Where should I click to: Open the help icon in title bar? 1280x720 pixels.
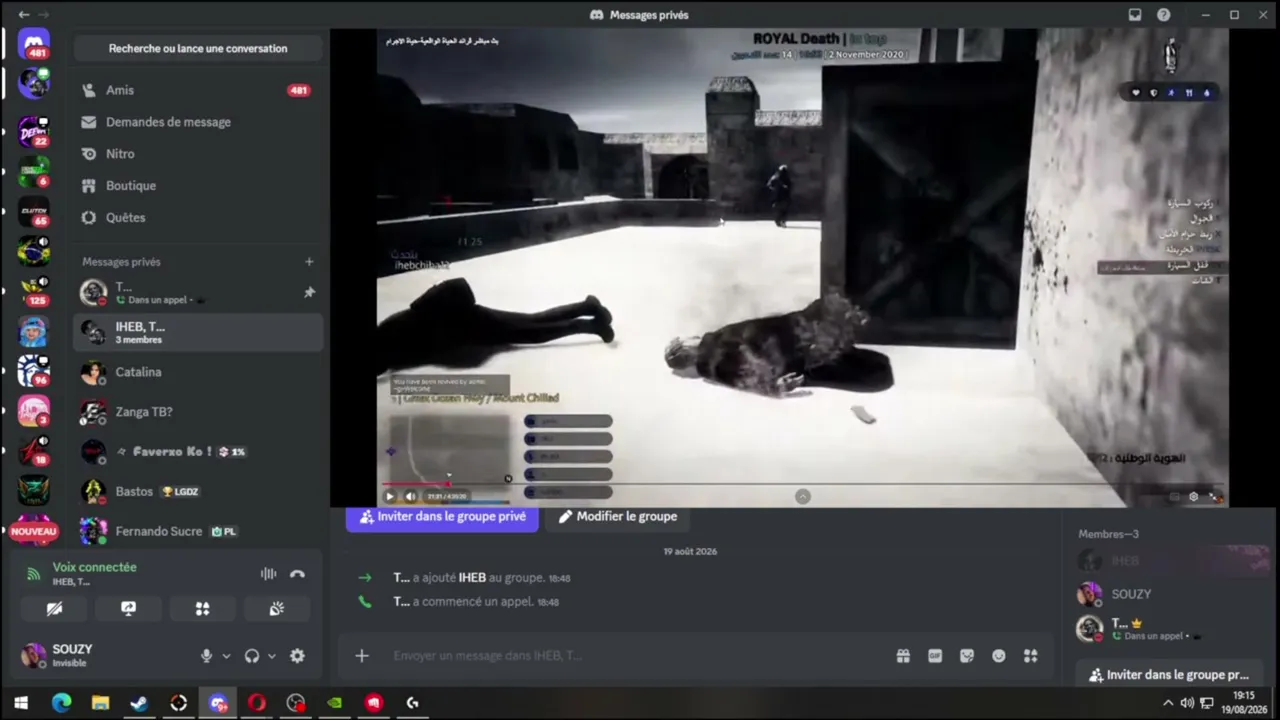(1164, 15)
